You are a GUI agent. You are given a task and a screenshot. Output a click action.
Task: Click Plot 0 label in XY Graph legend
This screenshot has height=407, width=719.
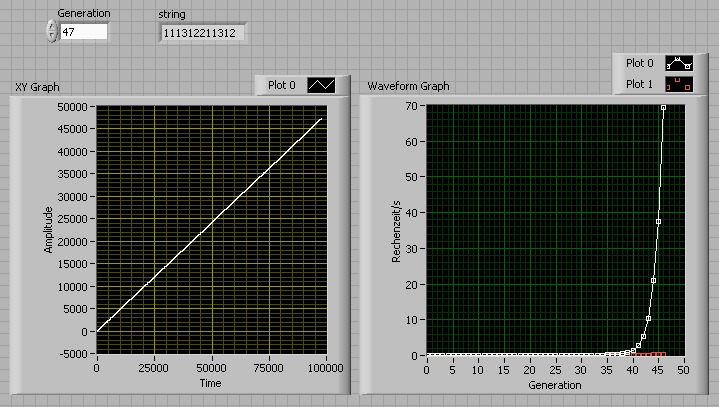pos(282,85)
